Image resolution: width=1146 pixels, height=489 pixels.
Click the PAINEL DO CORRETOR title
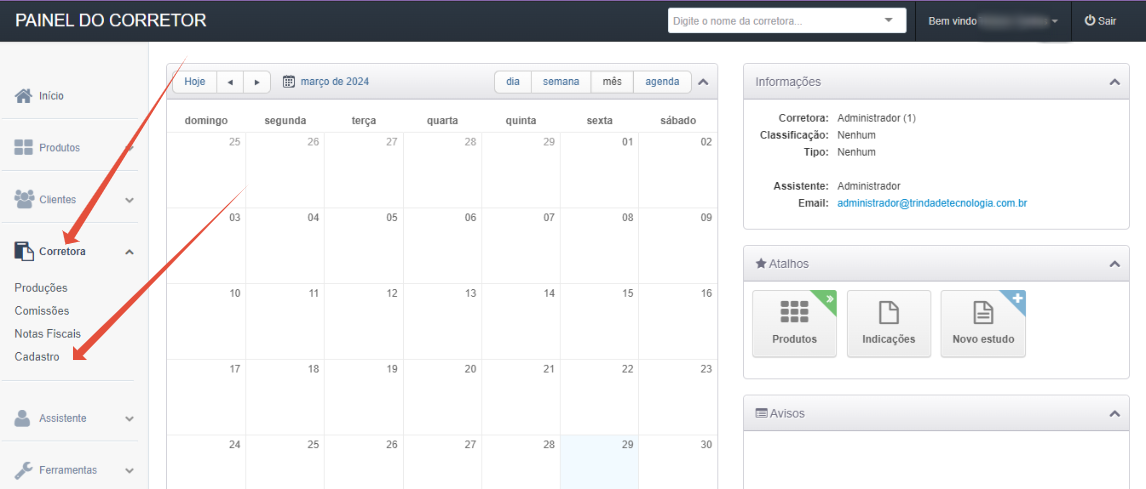111,20
